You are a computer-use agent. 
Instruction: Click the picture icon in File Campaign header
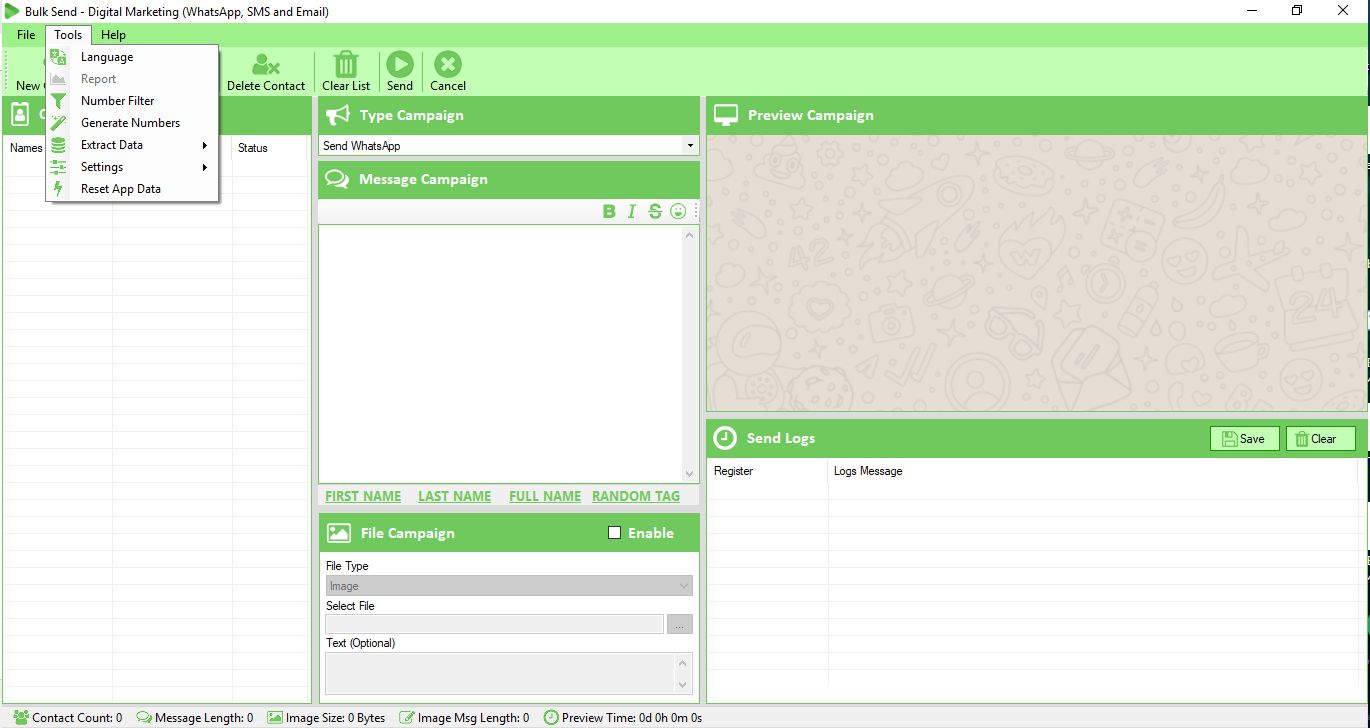click(339, 533)
